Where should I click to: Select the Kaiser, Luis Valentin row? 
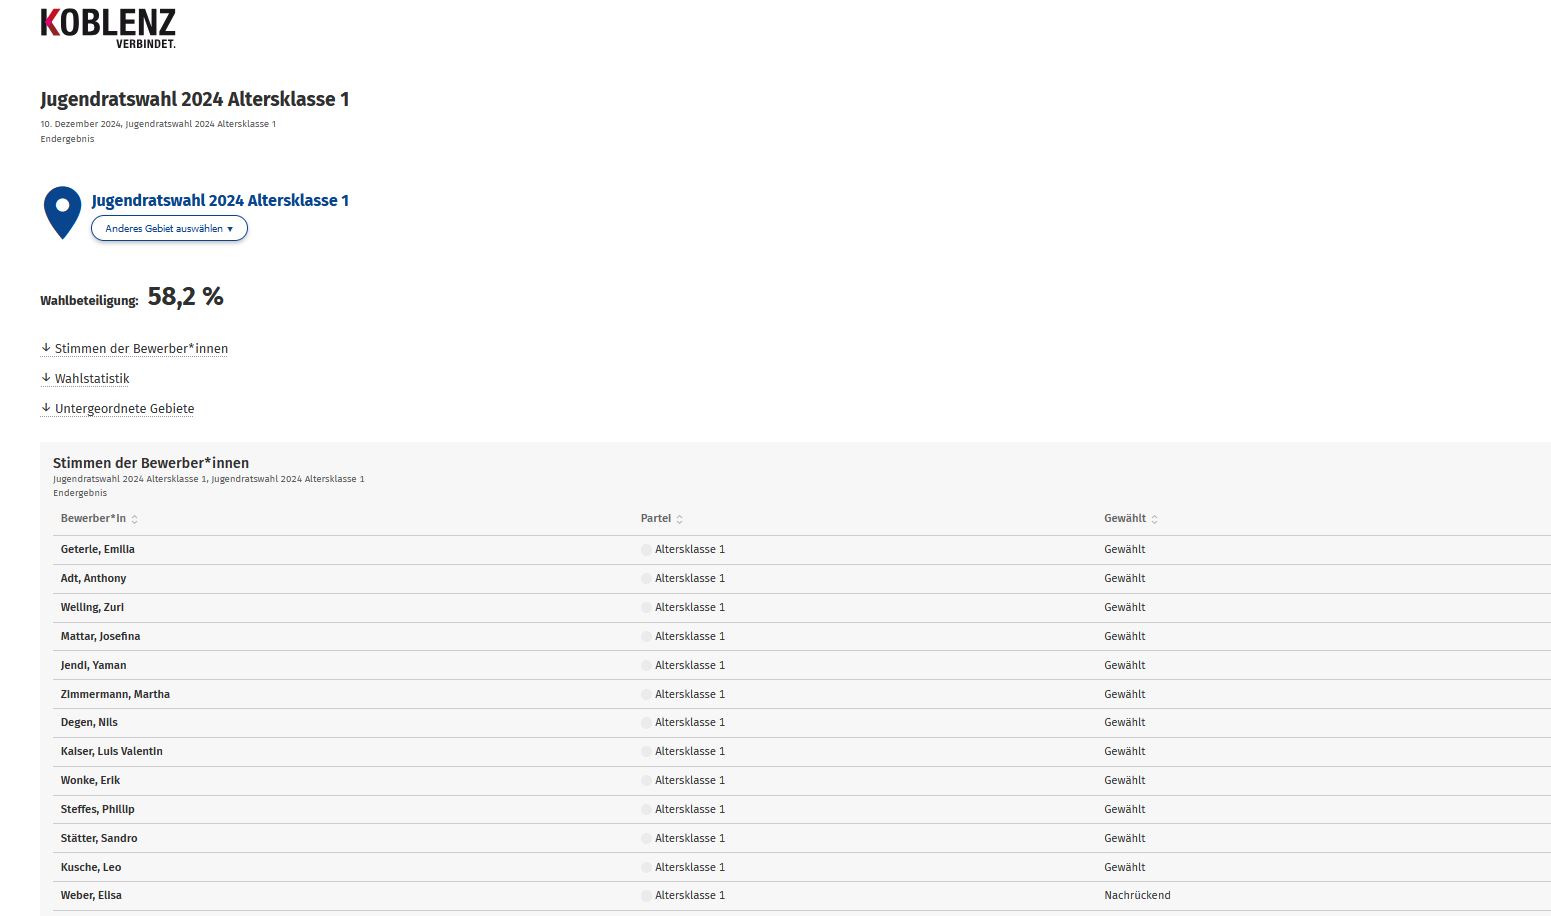[x=112, y=751]
